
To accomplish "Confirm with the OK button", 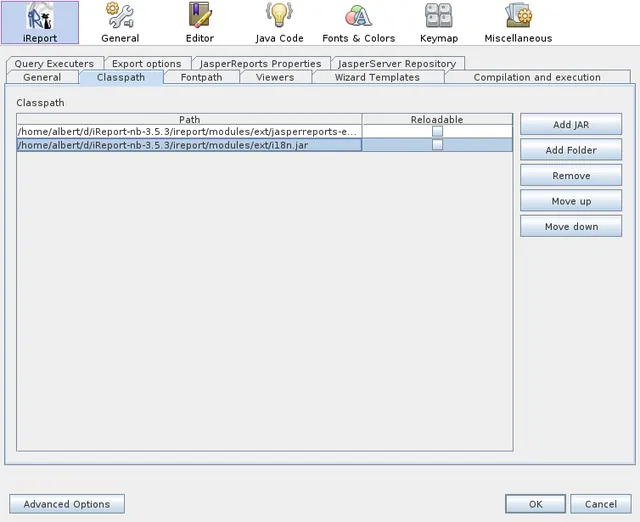I will point(536,504).
